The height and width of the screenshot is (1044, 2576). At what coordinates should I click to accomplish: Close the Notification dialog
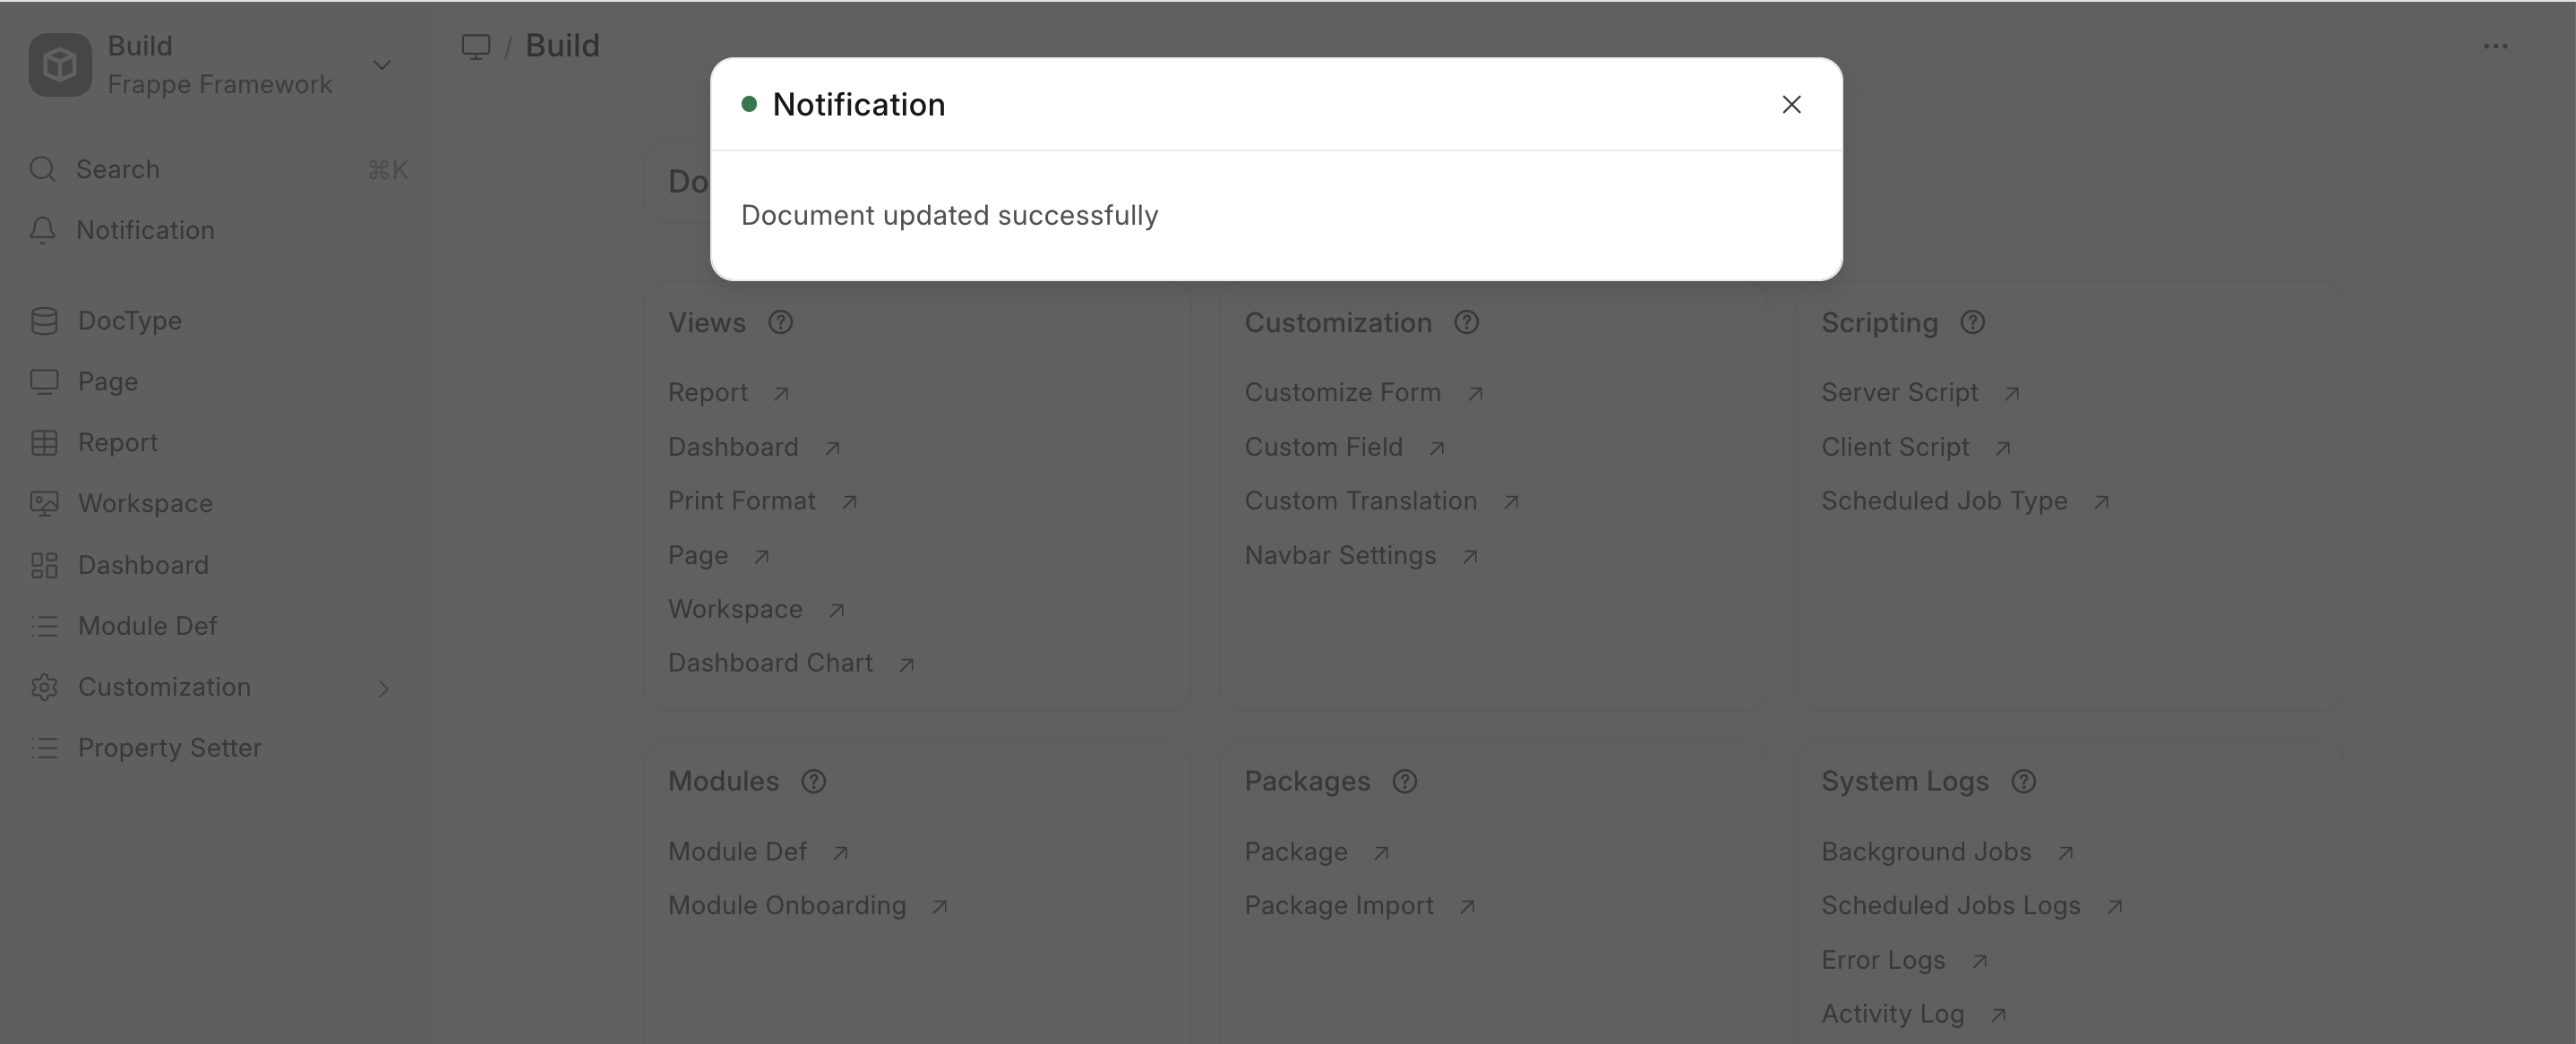tap(1791, 104)
